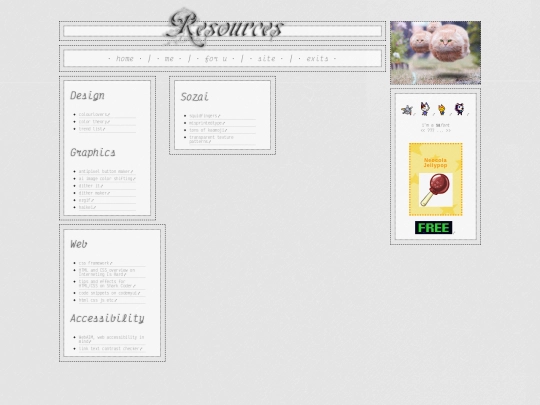Viewport: 540px width, 405px height.
Task: Open the transparent texture patterns link
Action: pos(211,139)
